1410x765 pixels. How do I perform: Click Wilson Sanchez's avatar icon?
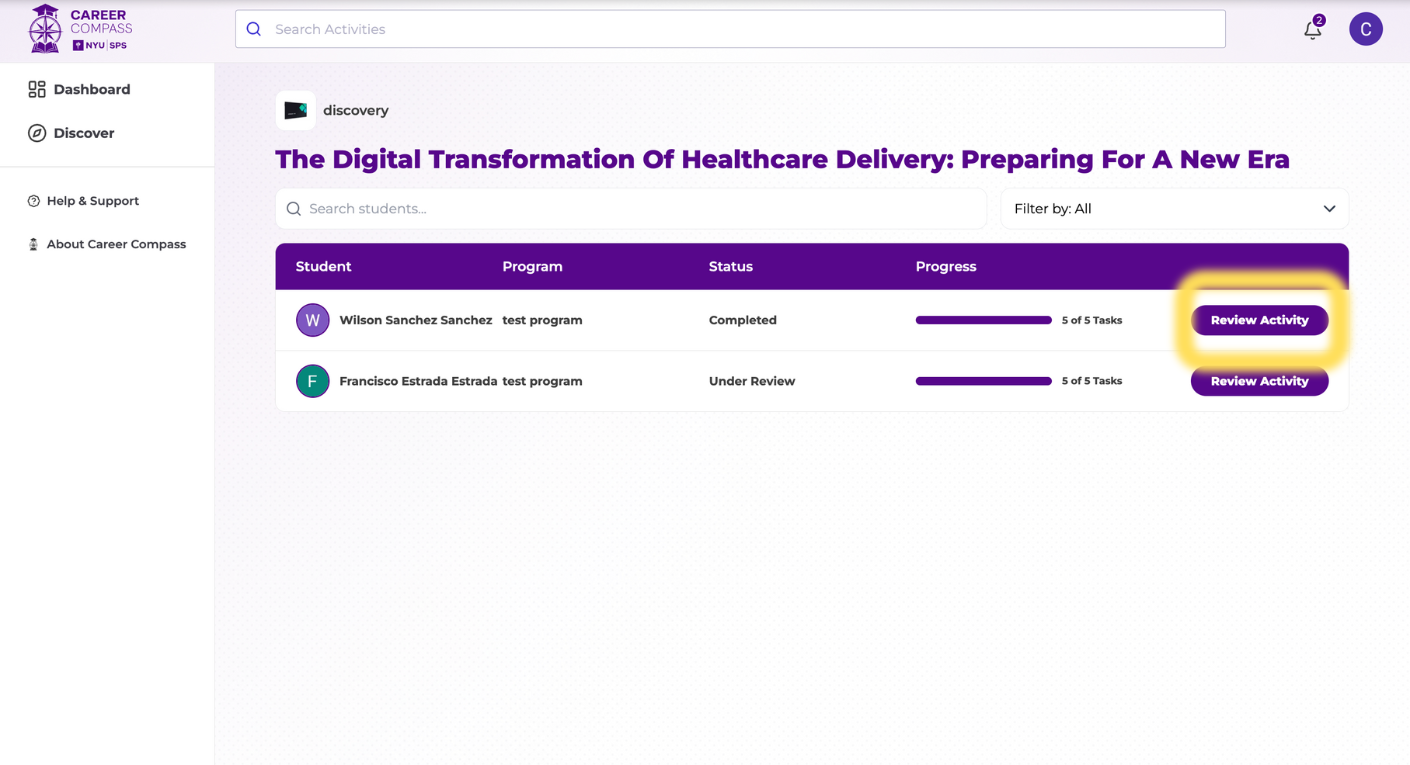click(313, 321)
